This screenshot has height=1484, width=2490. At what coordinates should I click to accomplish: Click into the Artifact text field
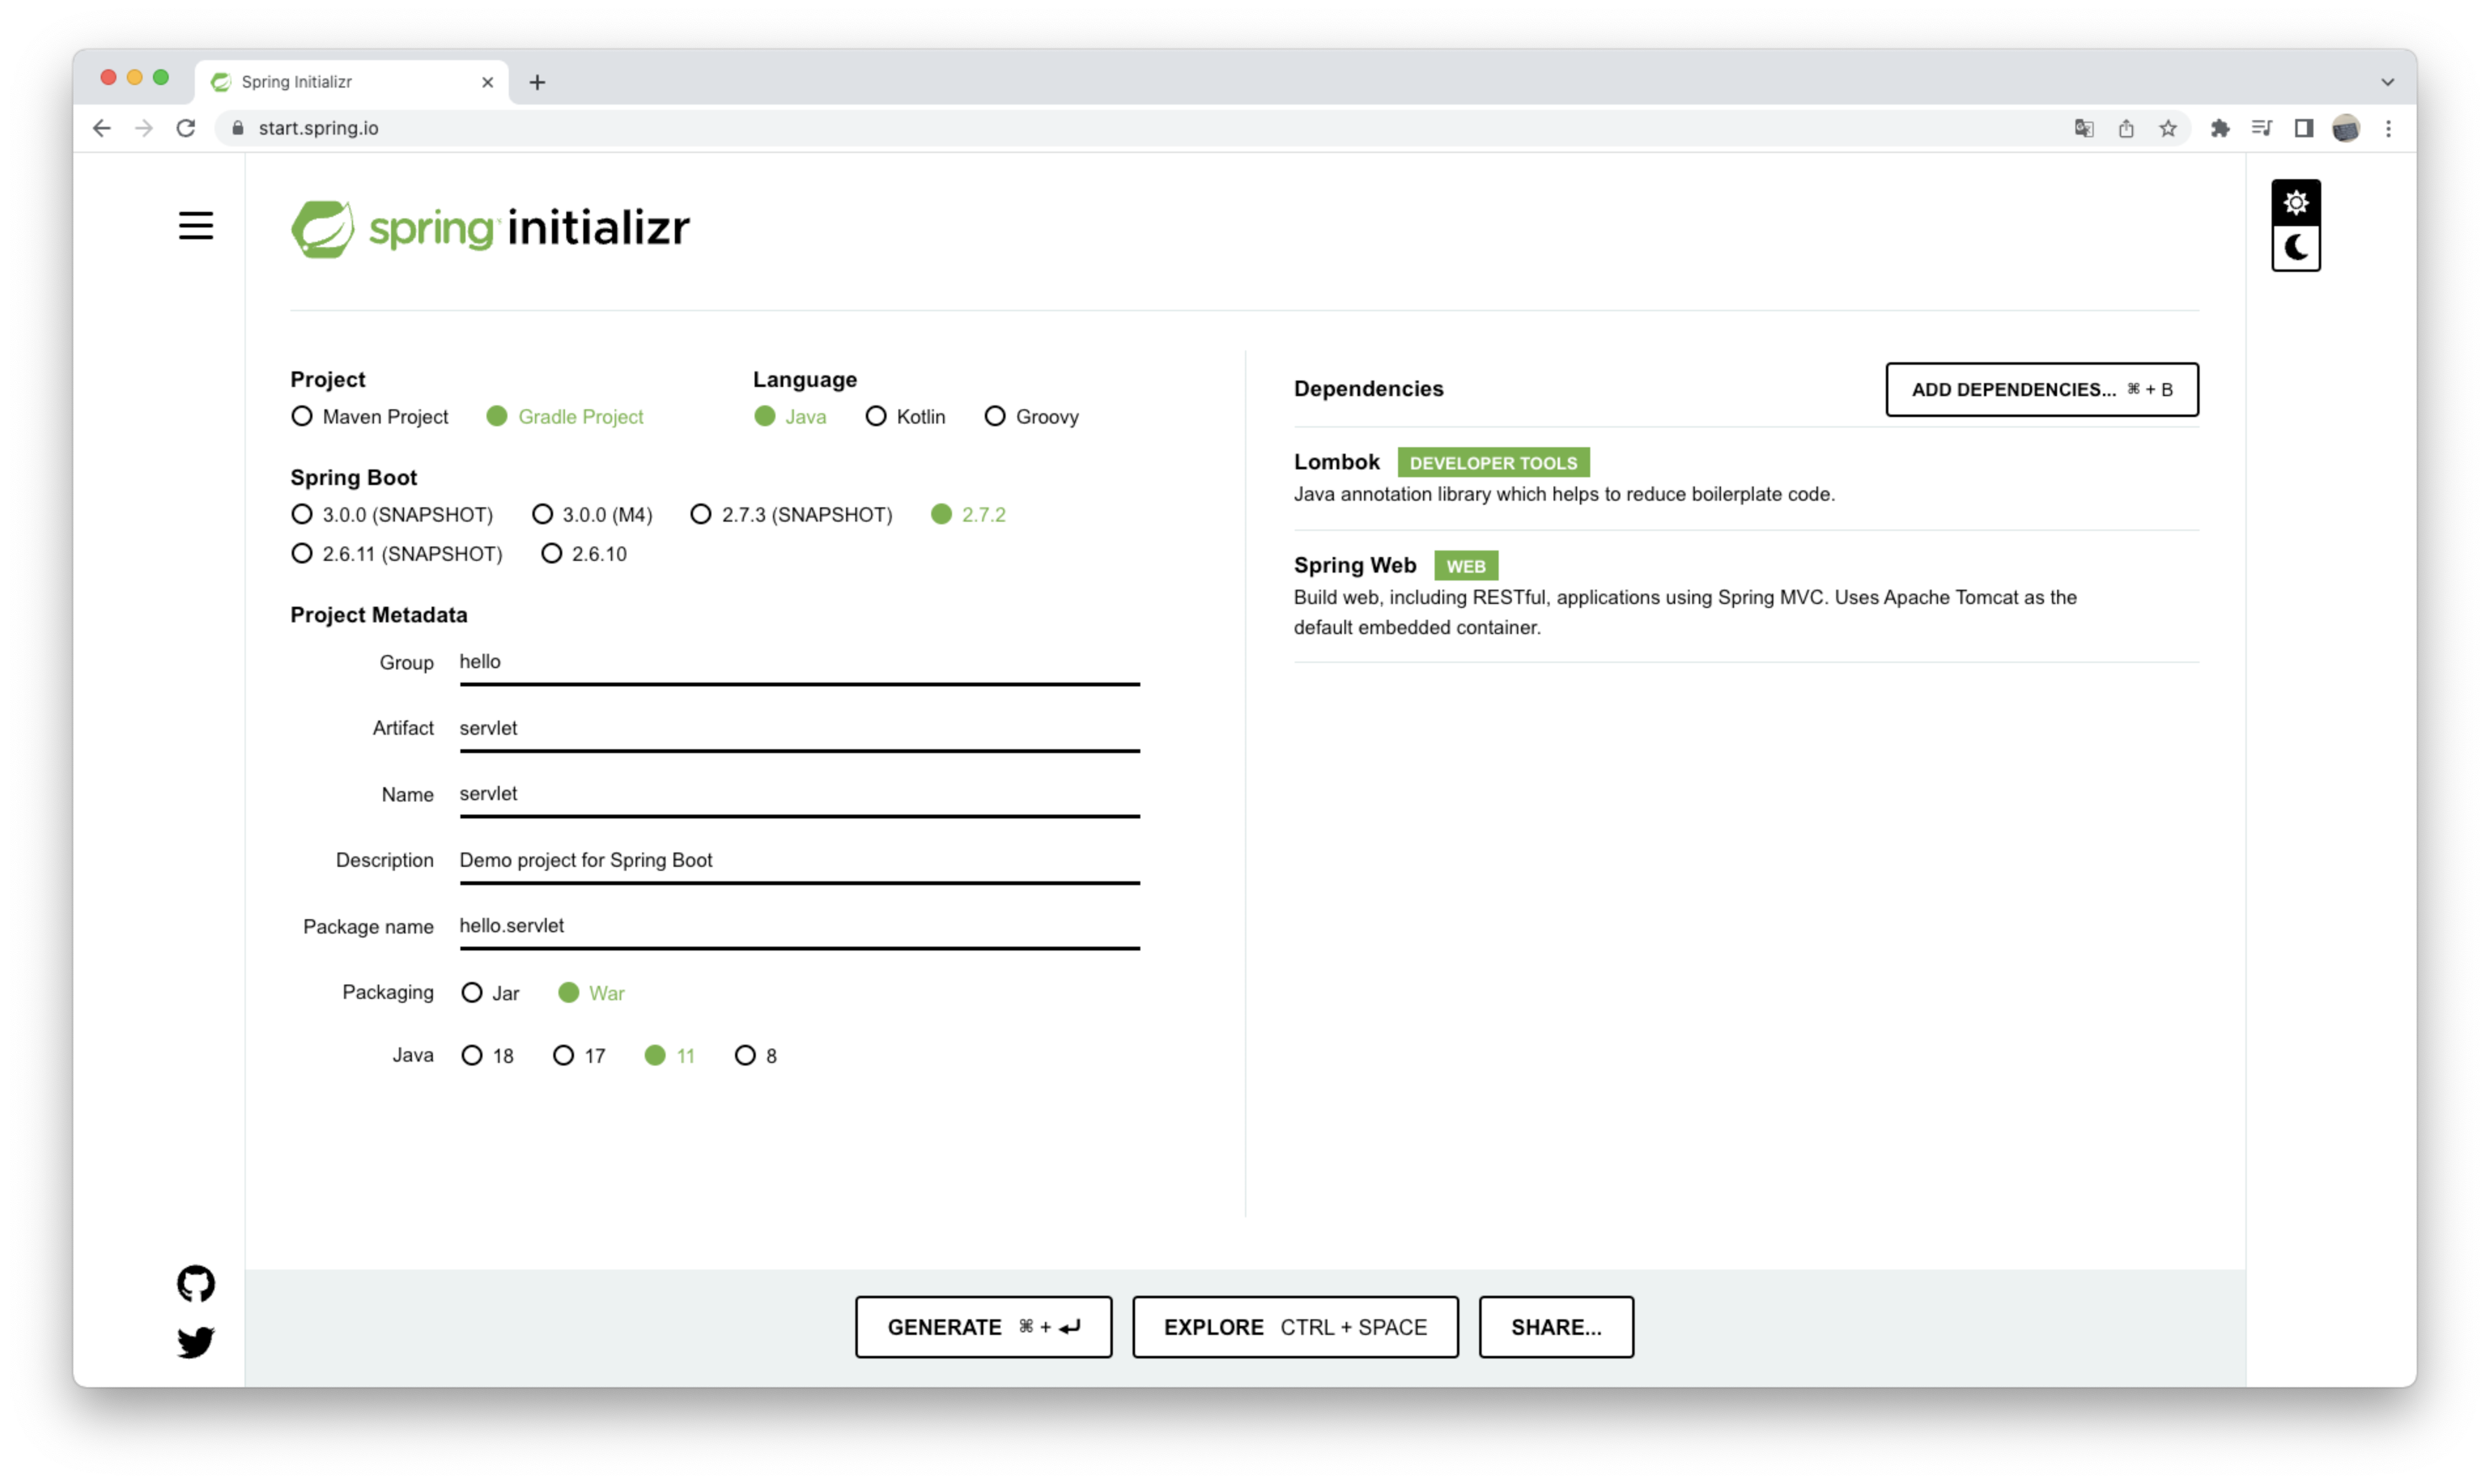(798, 728)
